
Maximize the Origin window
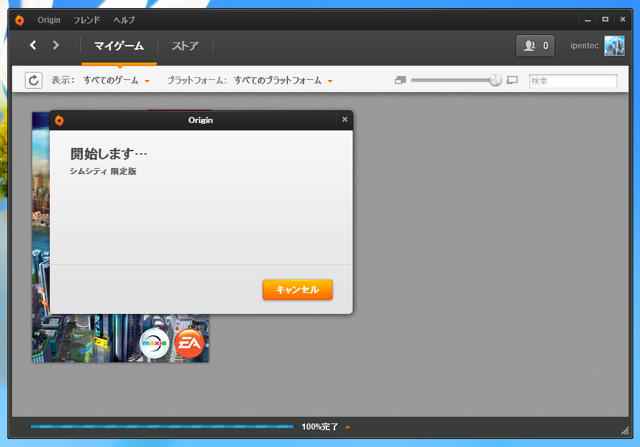(x=605, y=20)
